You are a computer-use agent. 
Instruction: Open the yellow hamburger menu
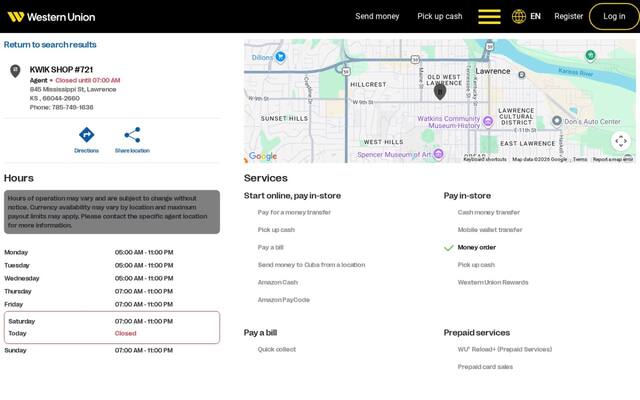(489, 17)
